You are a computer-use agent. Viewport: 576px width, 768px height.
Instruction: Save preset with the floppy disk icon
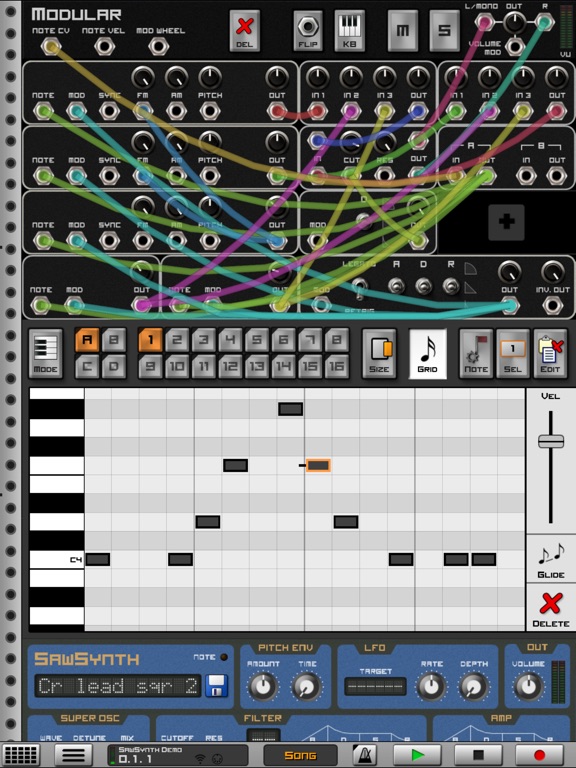pyautogui.click(x=216, y=686)
